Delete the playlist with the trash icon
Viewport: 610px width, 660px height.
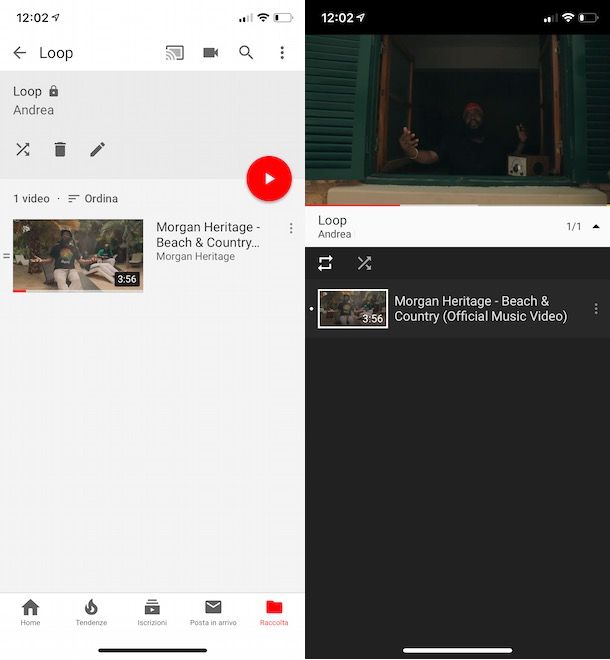click(x=60, y=149)
